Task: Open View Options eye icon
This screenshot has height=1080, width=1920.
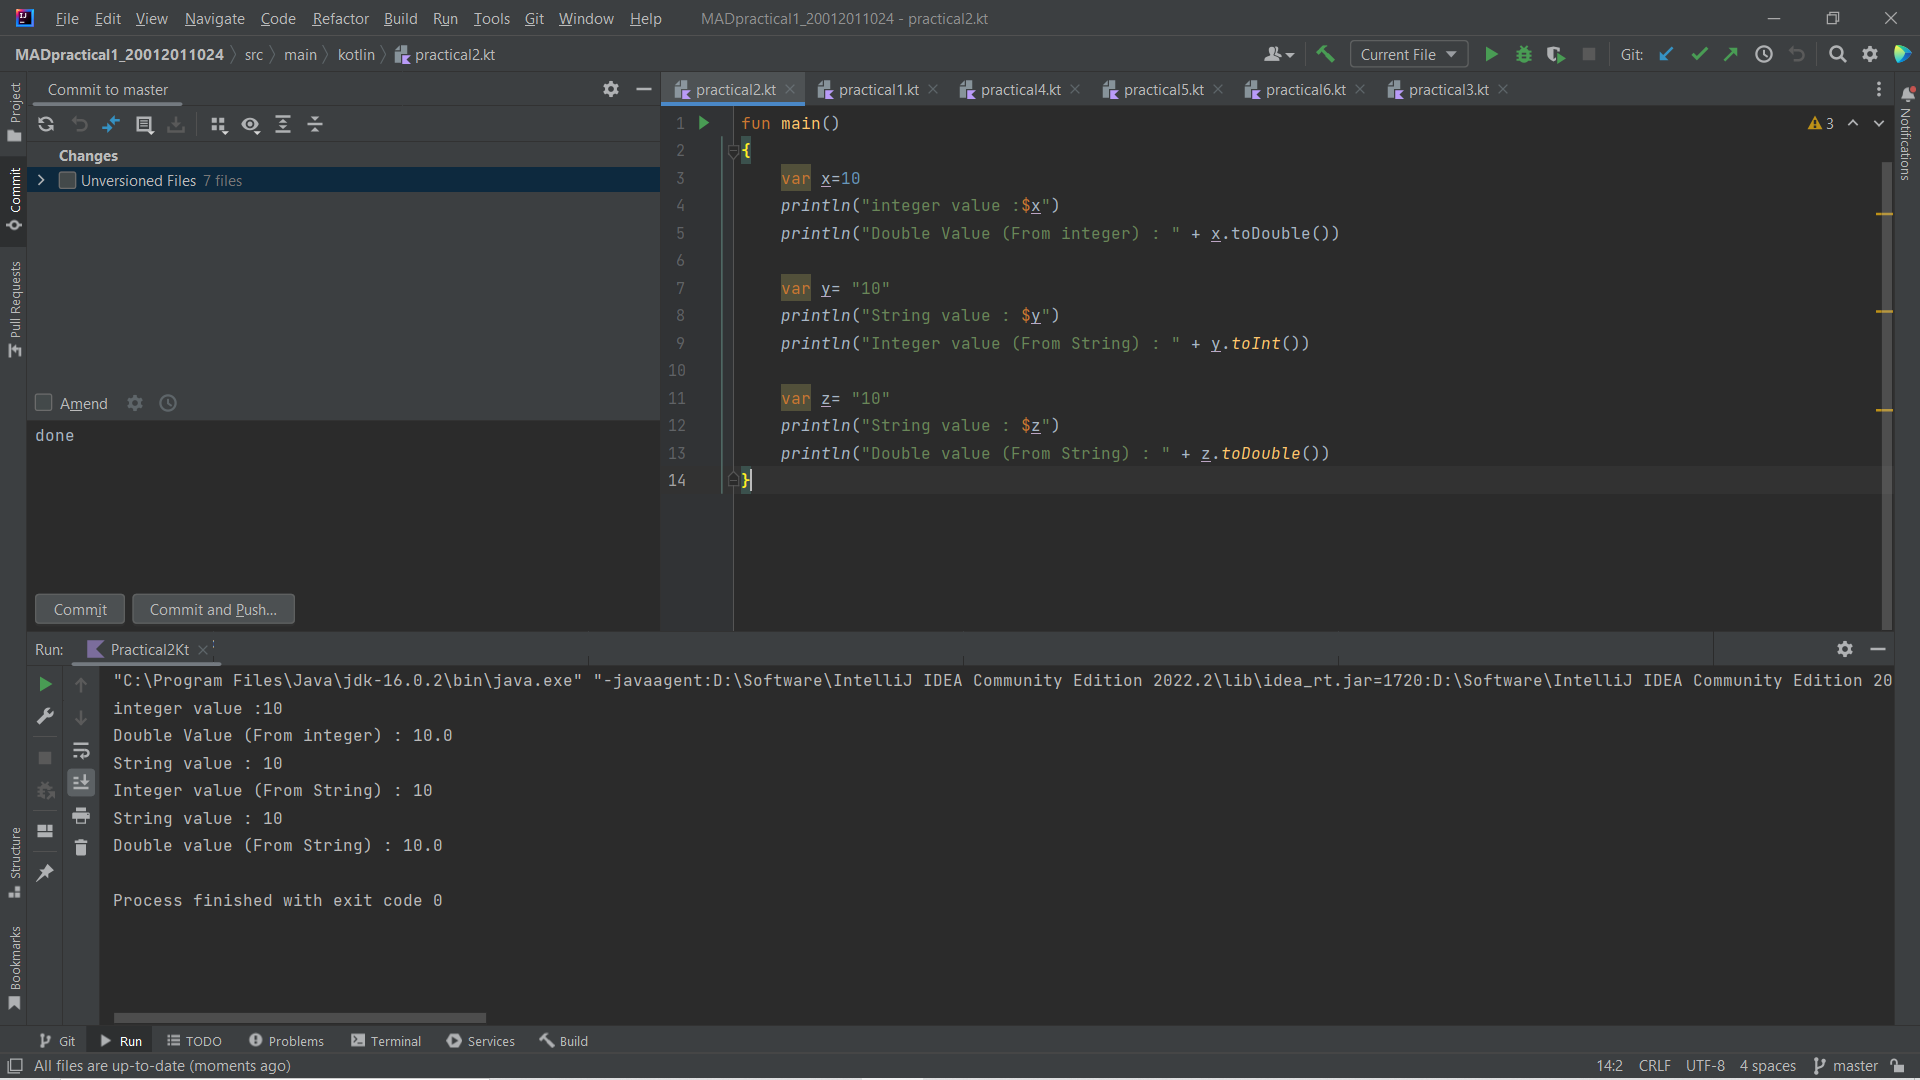Action: (x=250, y=124)
